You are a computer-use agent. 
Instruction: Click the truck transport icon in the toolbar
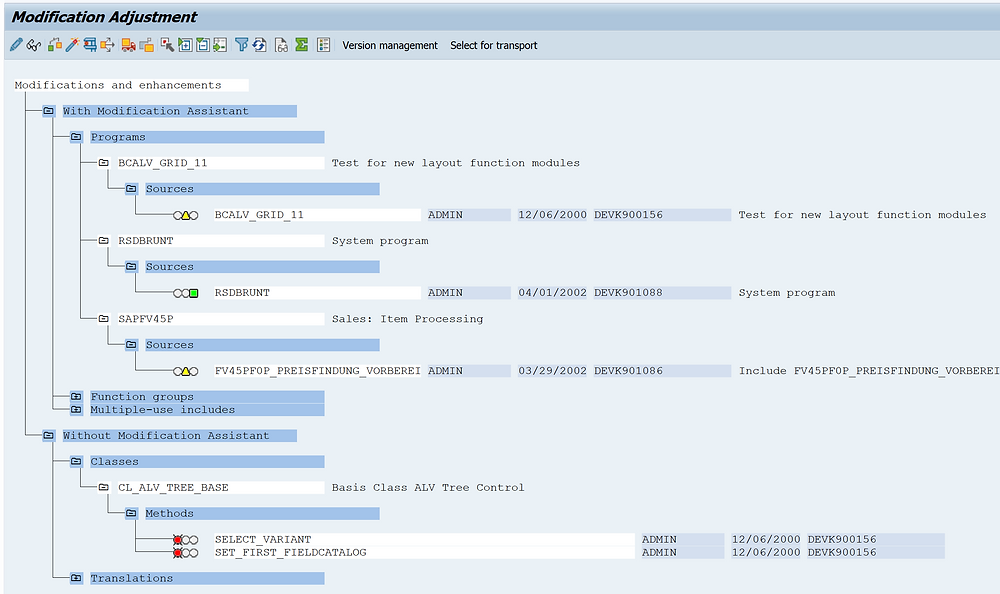[x=126, y=44]
